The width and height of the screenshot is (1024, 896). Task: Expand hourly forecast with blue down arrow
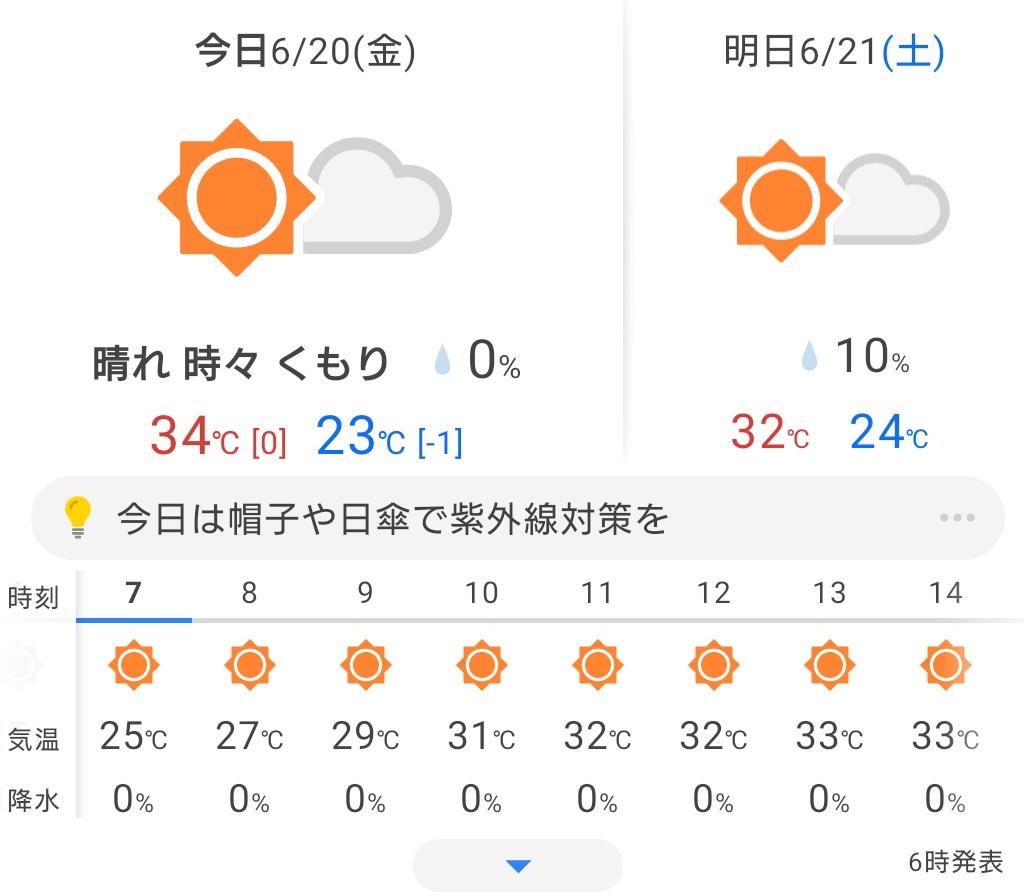coord(518,865)
